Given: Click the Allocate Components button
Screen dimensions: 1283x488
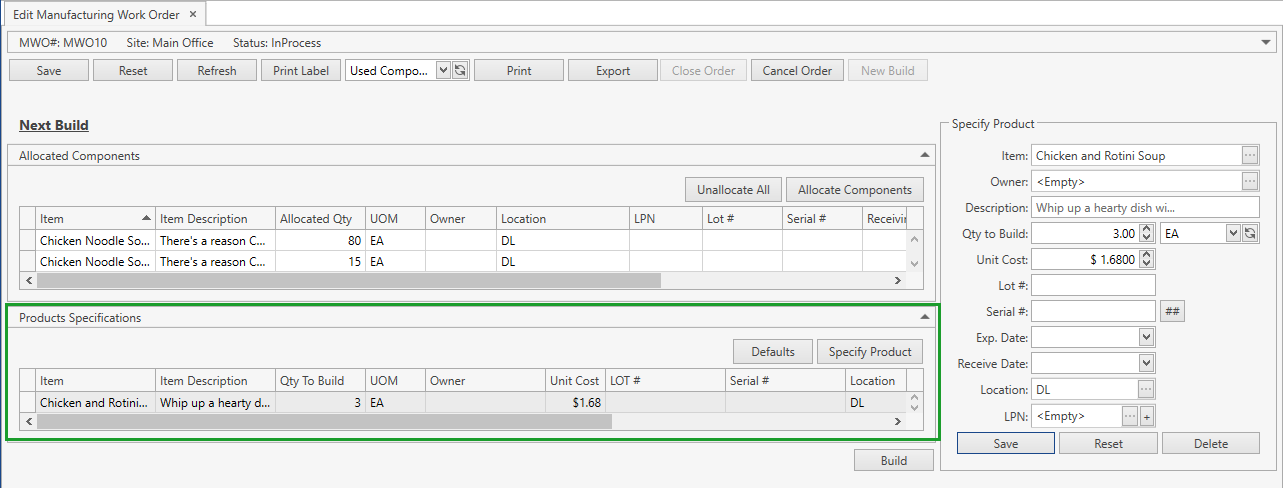Looking at the screenshot, I should 854,190.
